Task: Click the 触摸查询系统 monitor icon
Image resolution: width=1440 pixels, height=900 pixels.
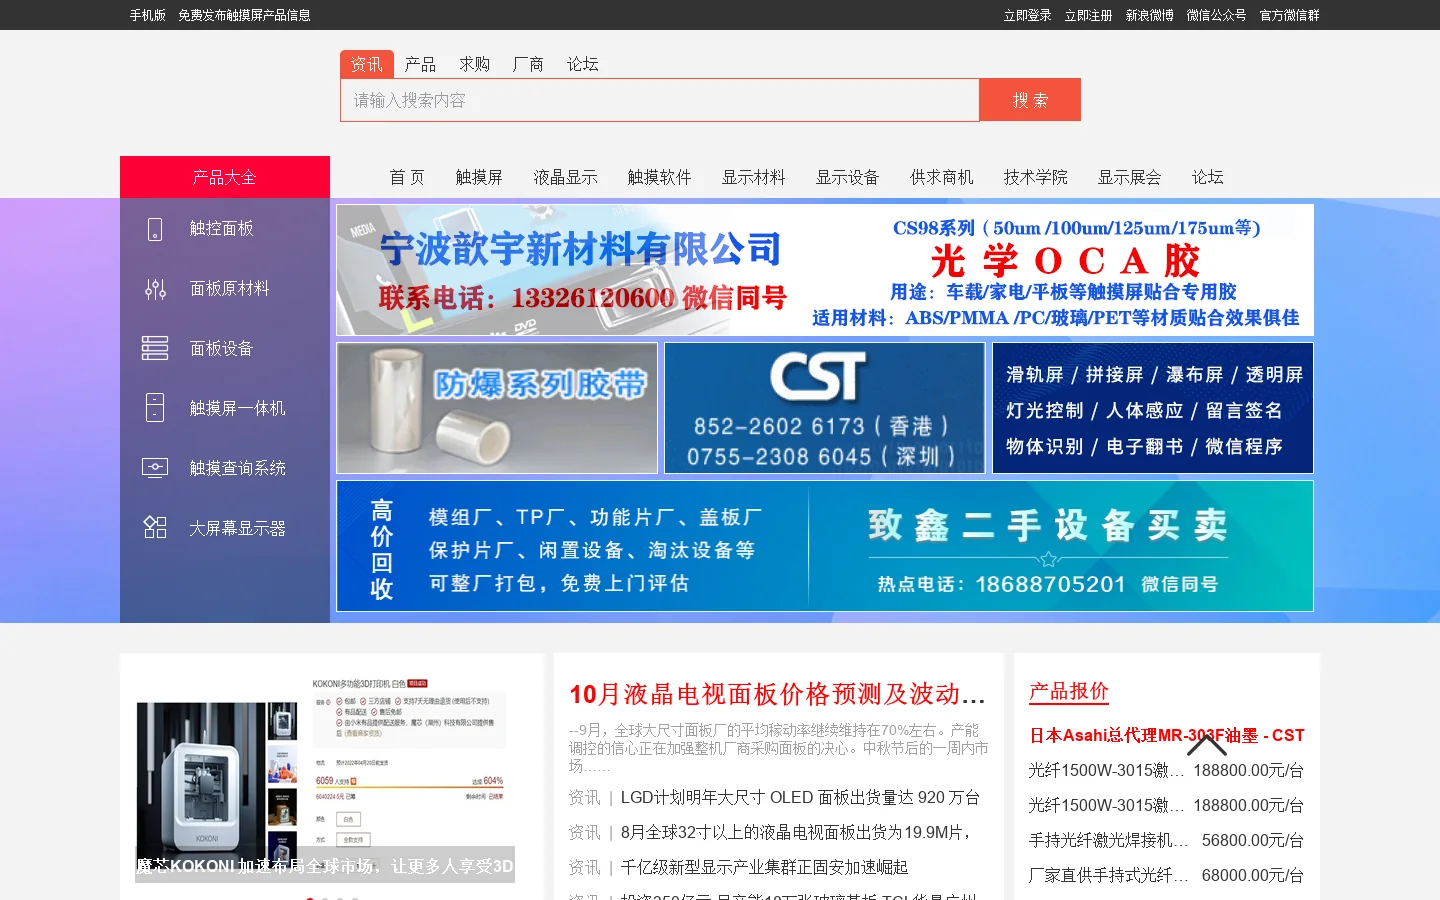Action: 155,468
